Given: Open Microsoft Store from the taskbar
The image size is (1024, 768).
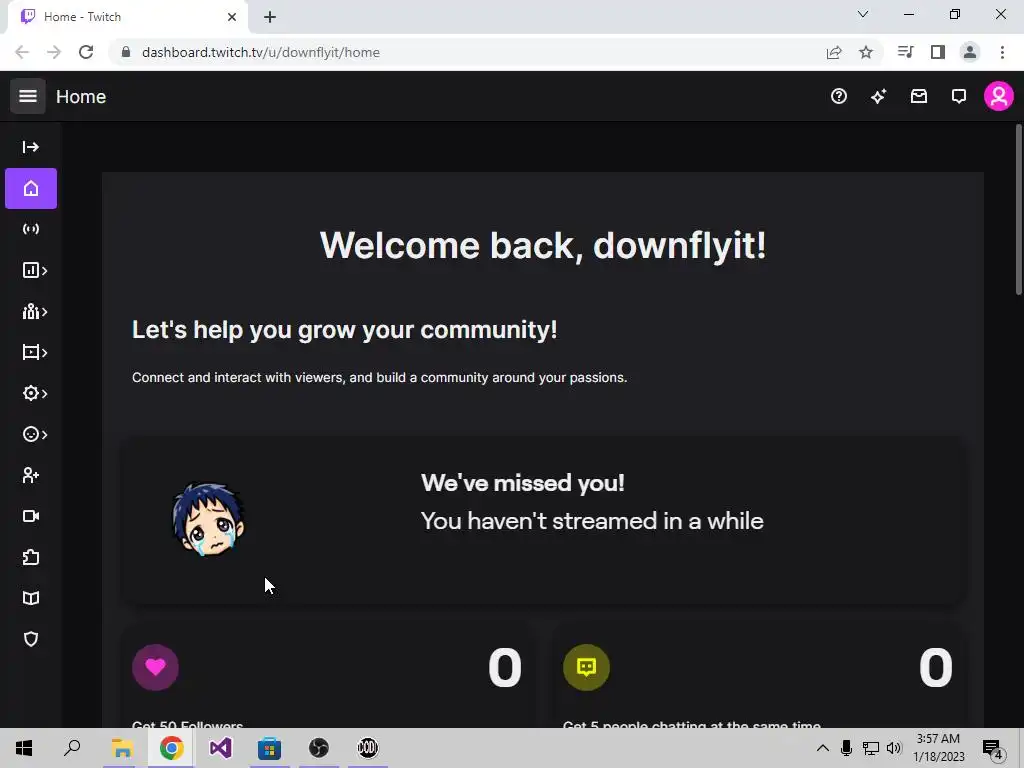Looking at the screenshot, I should coord(269,748).
